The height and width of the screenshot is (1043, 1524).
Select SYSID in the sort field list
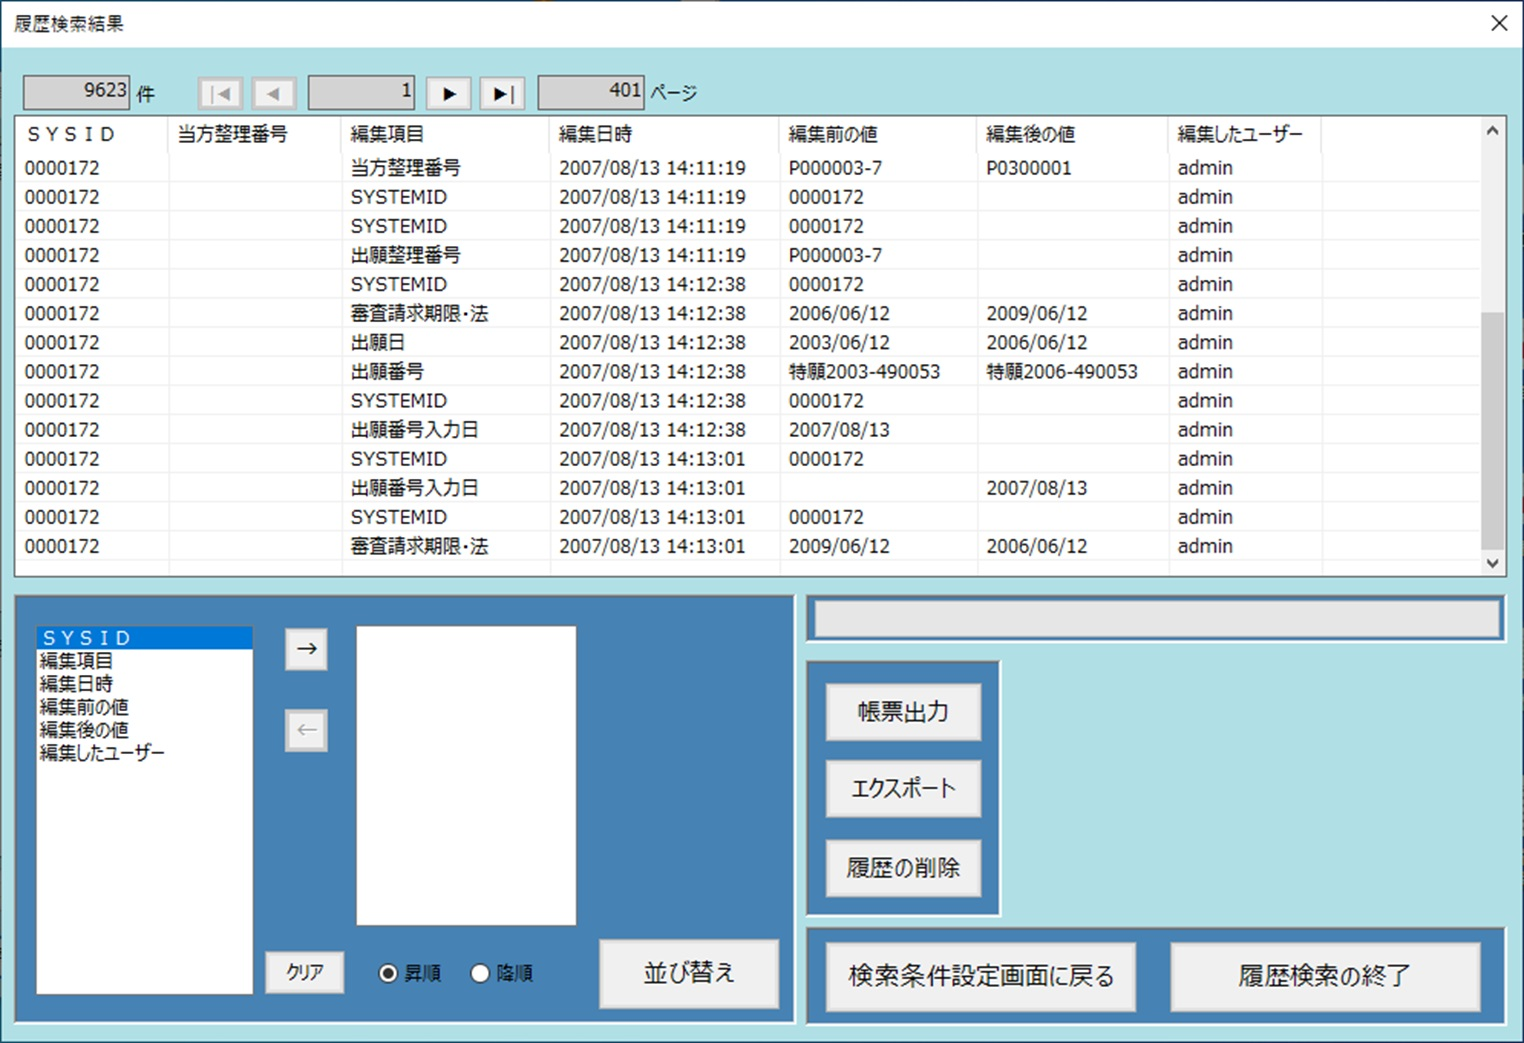(x=144, y=638)
